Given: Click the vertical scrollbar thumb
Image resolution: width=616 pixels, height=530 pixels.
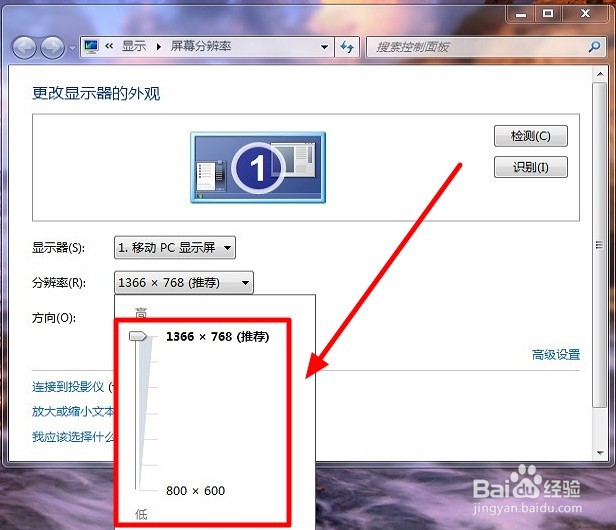Looking at the screenshot, I should click(600, 245).
